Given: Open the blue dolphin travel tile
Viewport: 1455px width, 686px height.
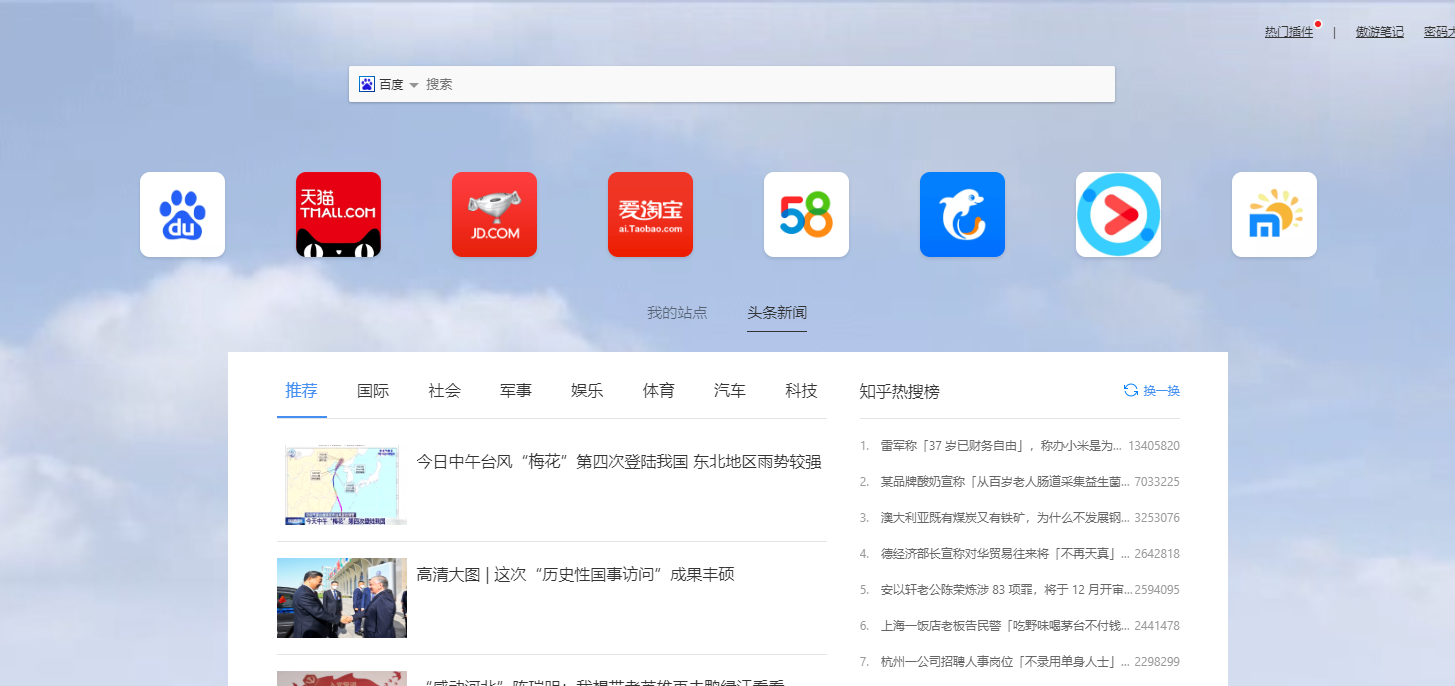Looking at the screenshot, I should (962, 214).
